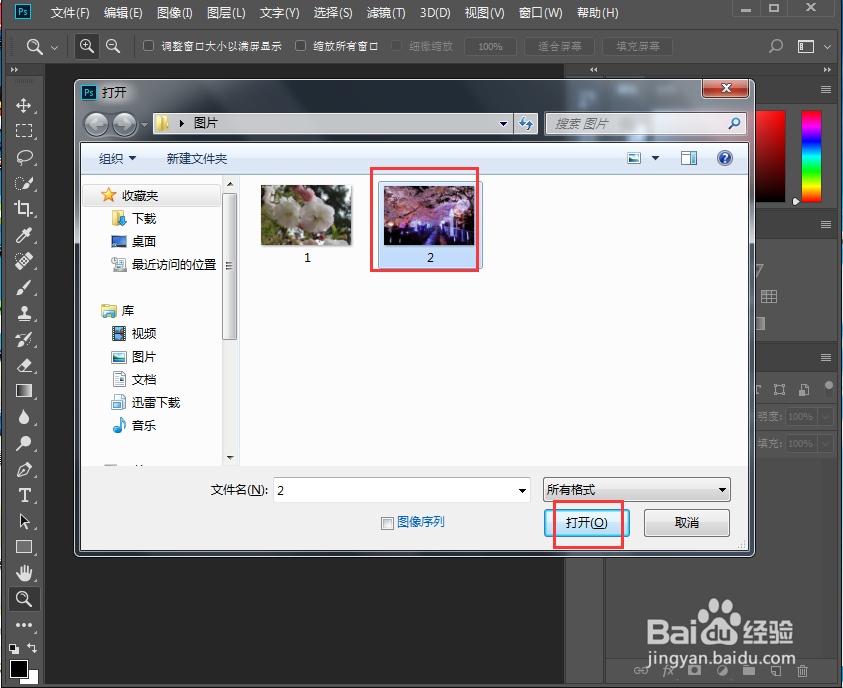The height and width of the screenshot is (688, 843).
Task: Select the Lasso tool
Action: coord(24,157)
